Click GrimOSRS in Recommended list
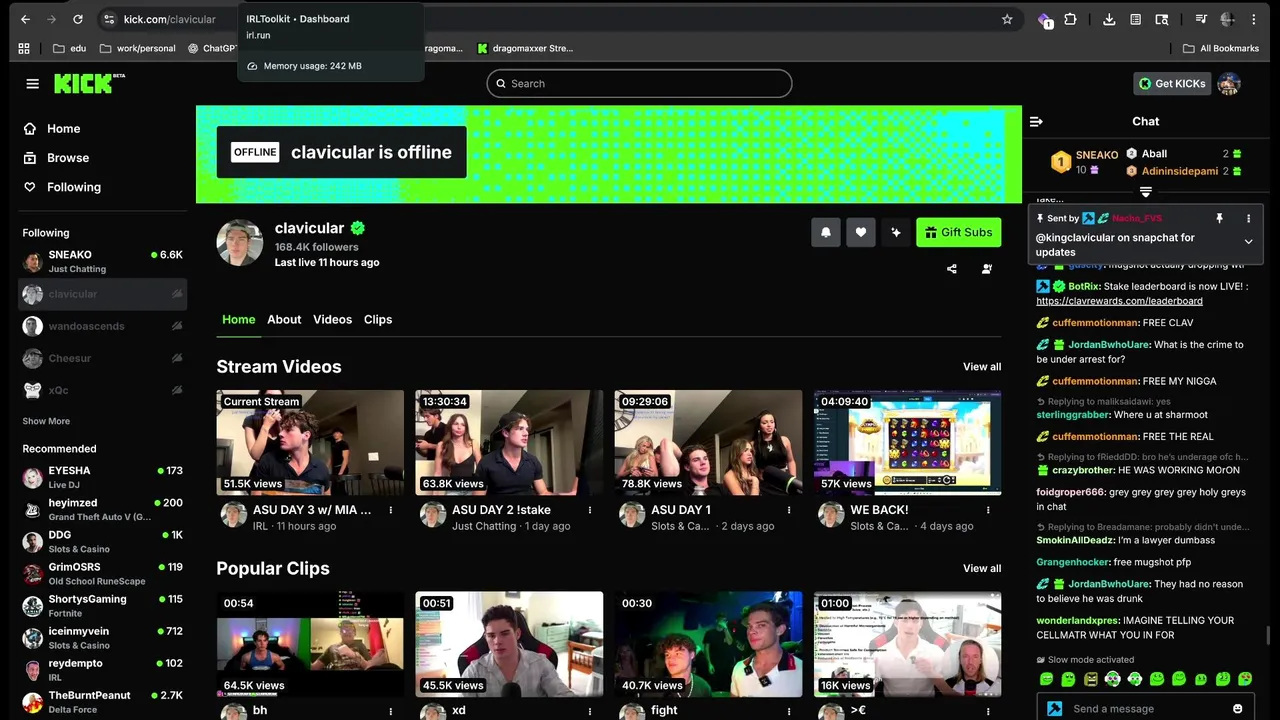Viewport: 1280px width, 720px height. 103,574
